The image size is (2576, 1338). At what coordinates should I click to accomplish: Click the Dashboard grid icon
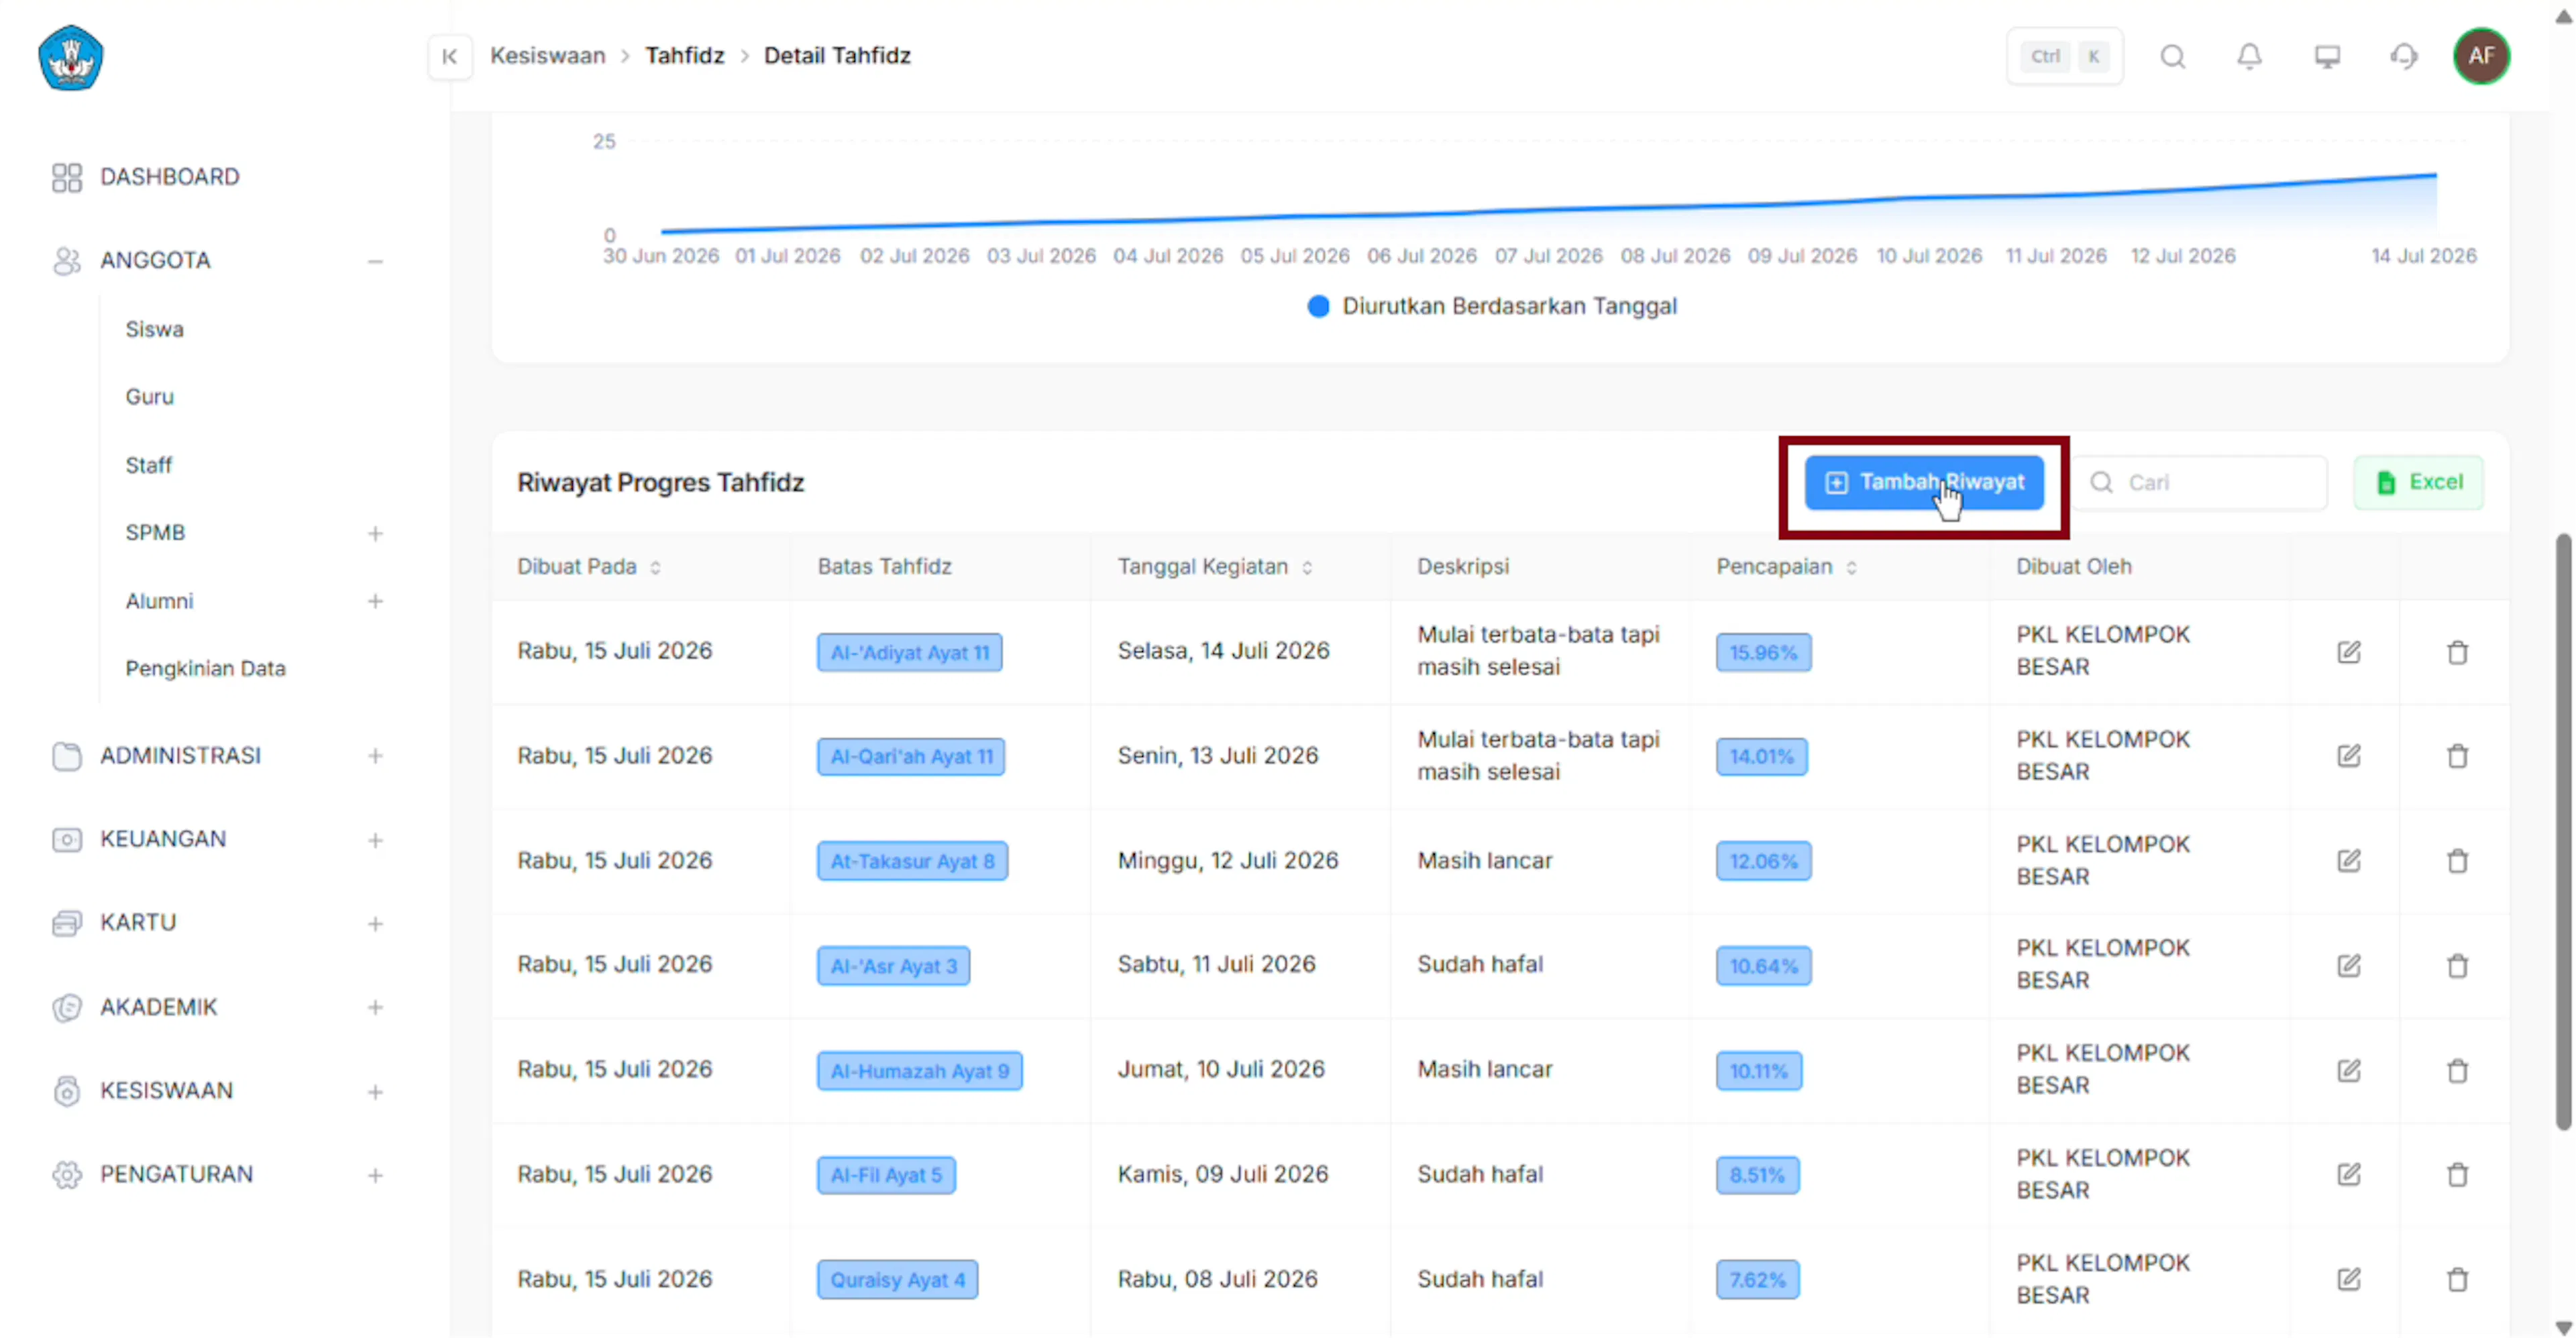(x=67, y=177)
